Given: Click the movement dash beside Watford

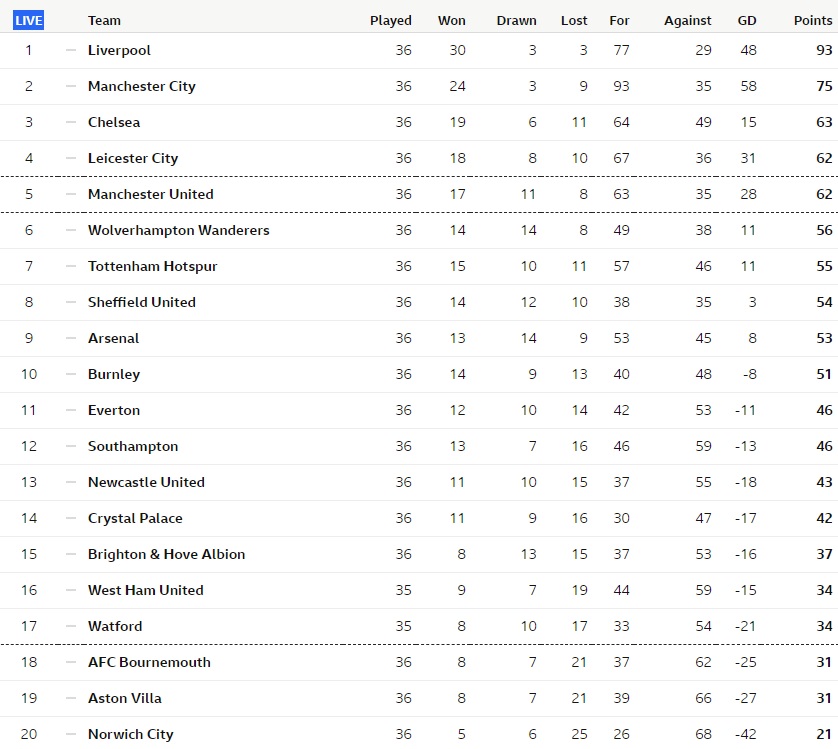Looking at the screenshot, I should [71, 626].
